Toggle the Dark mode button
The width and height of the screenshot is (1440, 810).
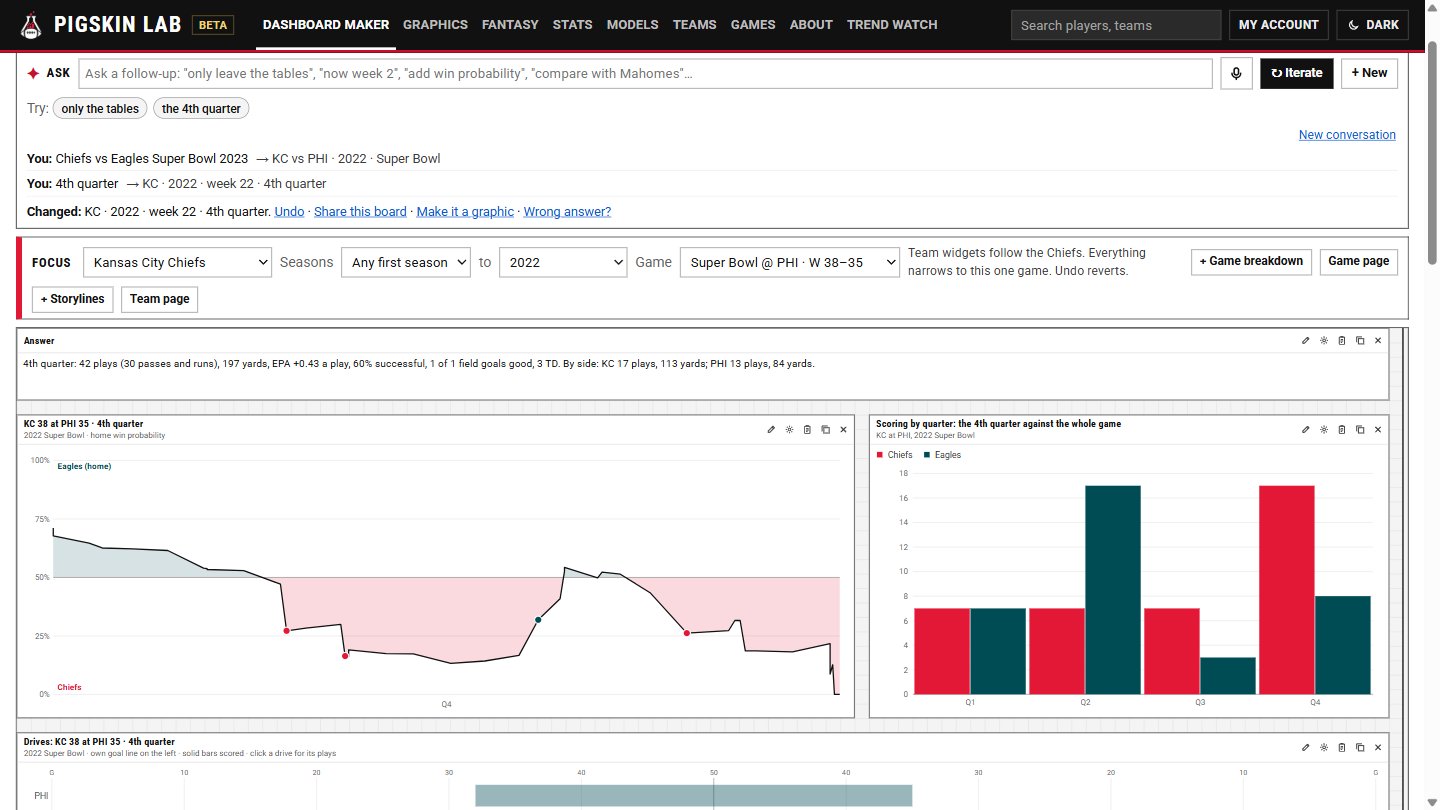coord(1372,25)
